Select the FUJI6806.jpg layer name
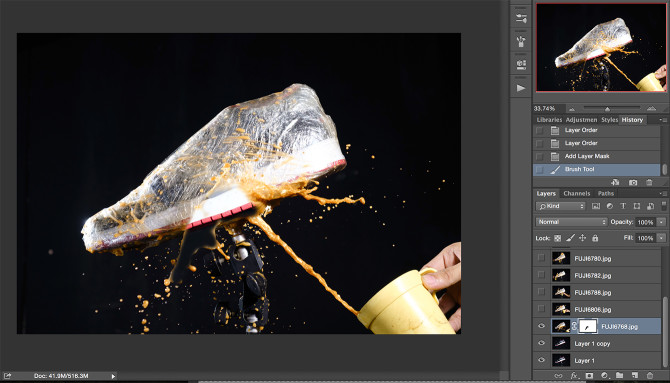670x383 pixels. 593,309
